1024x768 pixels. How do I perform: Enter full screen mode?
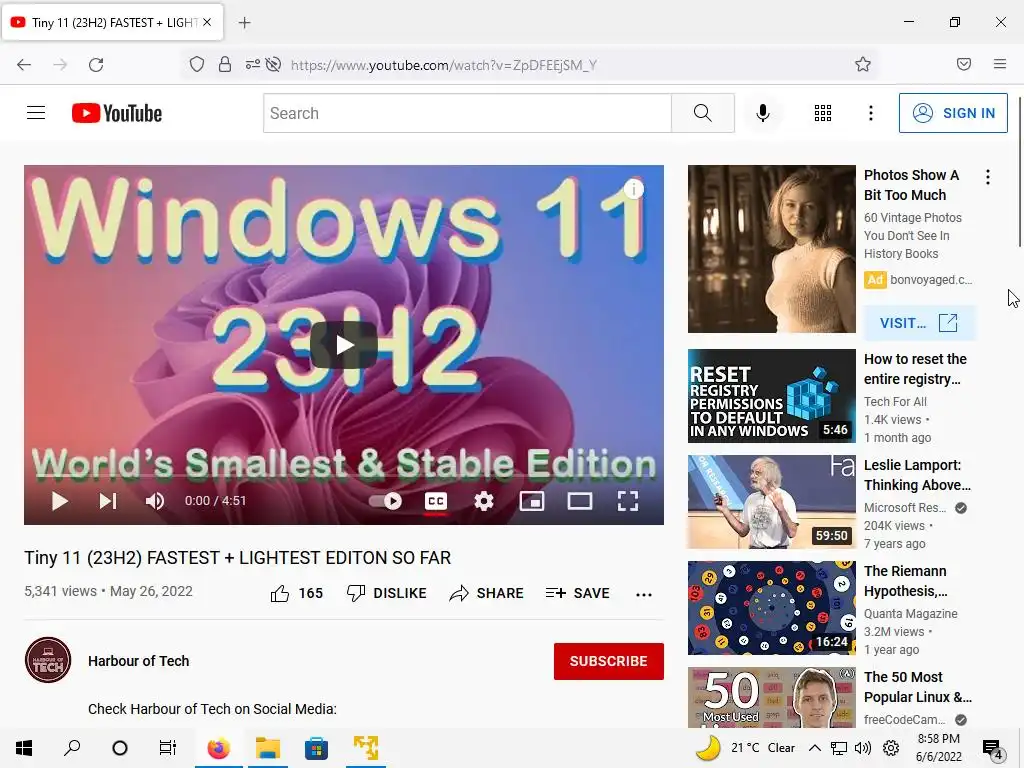click(628, 501)
